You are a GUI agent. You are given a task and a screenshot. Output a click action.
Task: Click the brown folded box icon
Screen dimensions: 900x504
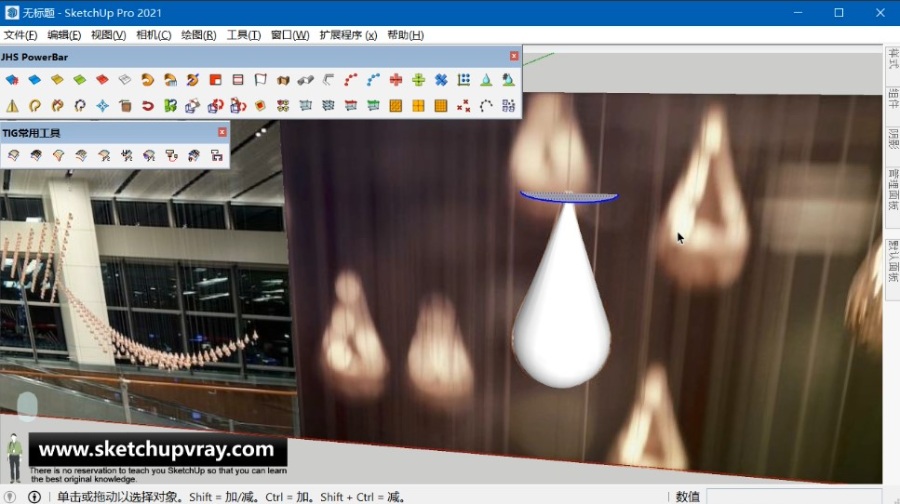(283, 80)
